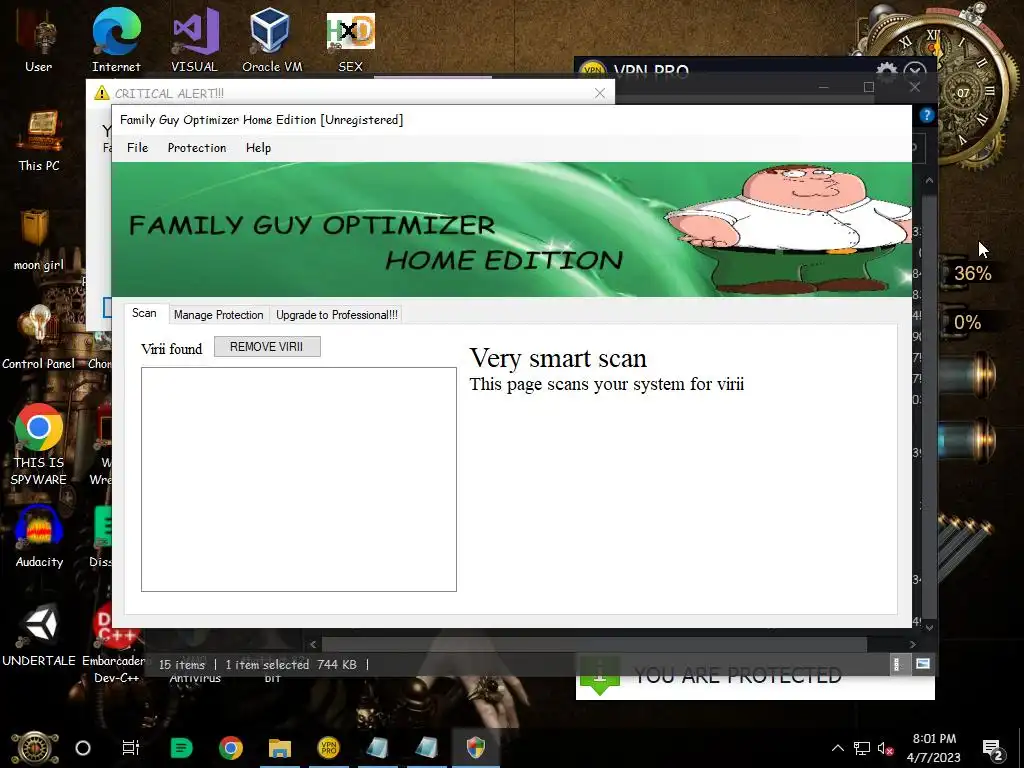The width and height of the screenshot is (1024, 768).
Task: Switch to the Scan tab
Action: tap(144, 313)
